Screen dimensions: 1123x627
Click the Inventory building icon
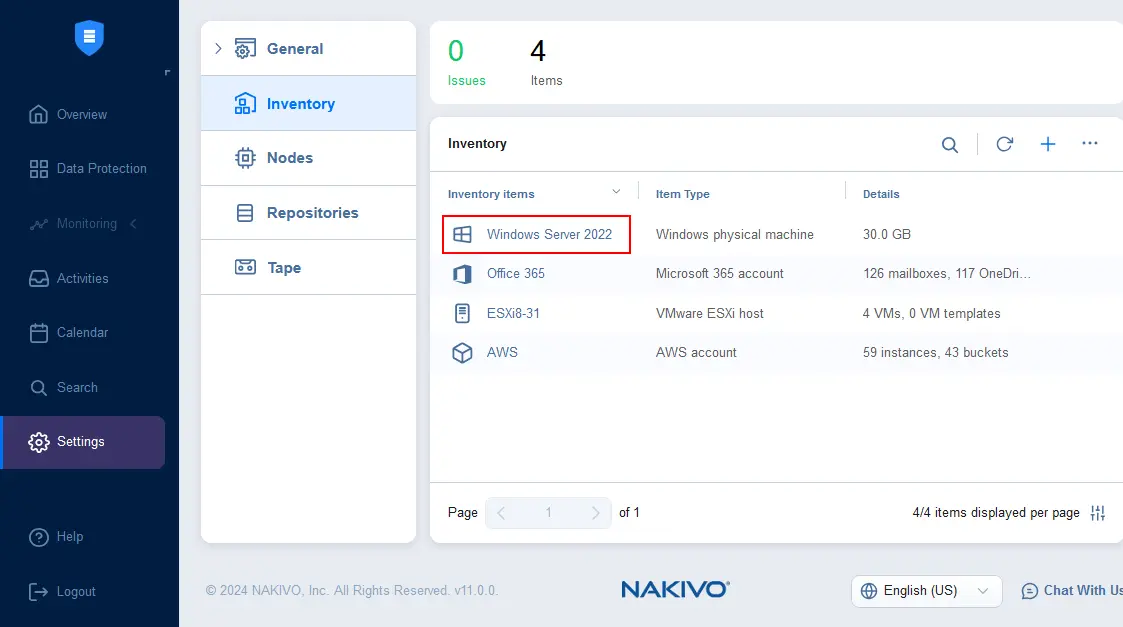[245, 104]
